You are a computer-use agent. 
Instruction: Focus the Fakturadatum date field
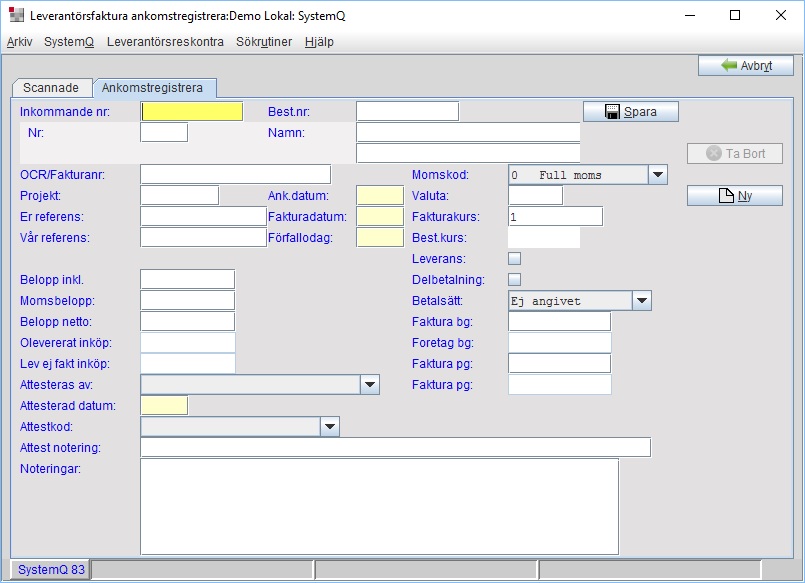[x=379, y=216]
